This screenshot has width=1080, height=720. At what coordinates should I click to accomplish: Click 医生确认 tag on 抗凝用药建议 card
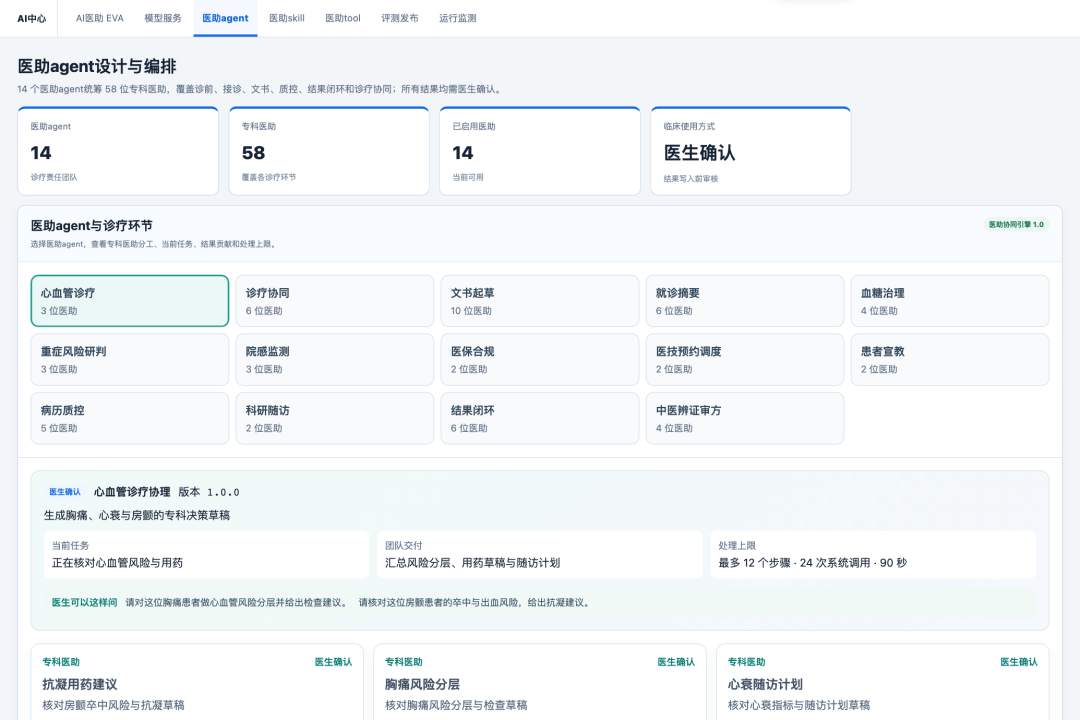point(333,662)
